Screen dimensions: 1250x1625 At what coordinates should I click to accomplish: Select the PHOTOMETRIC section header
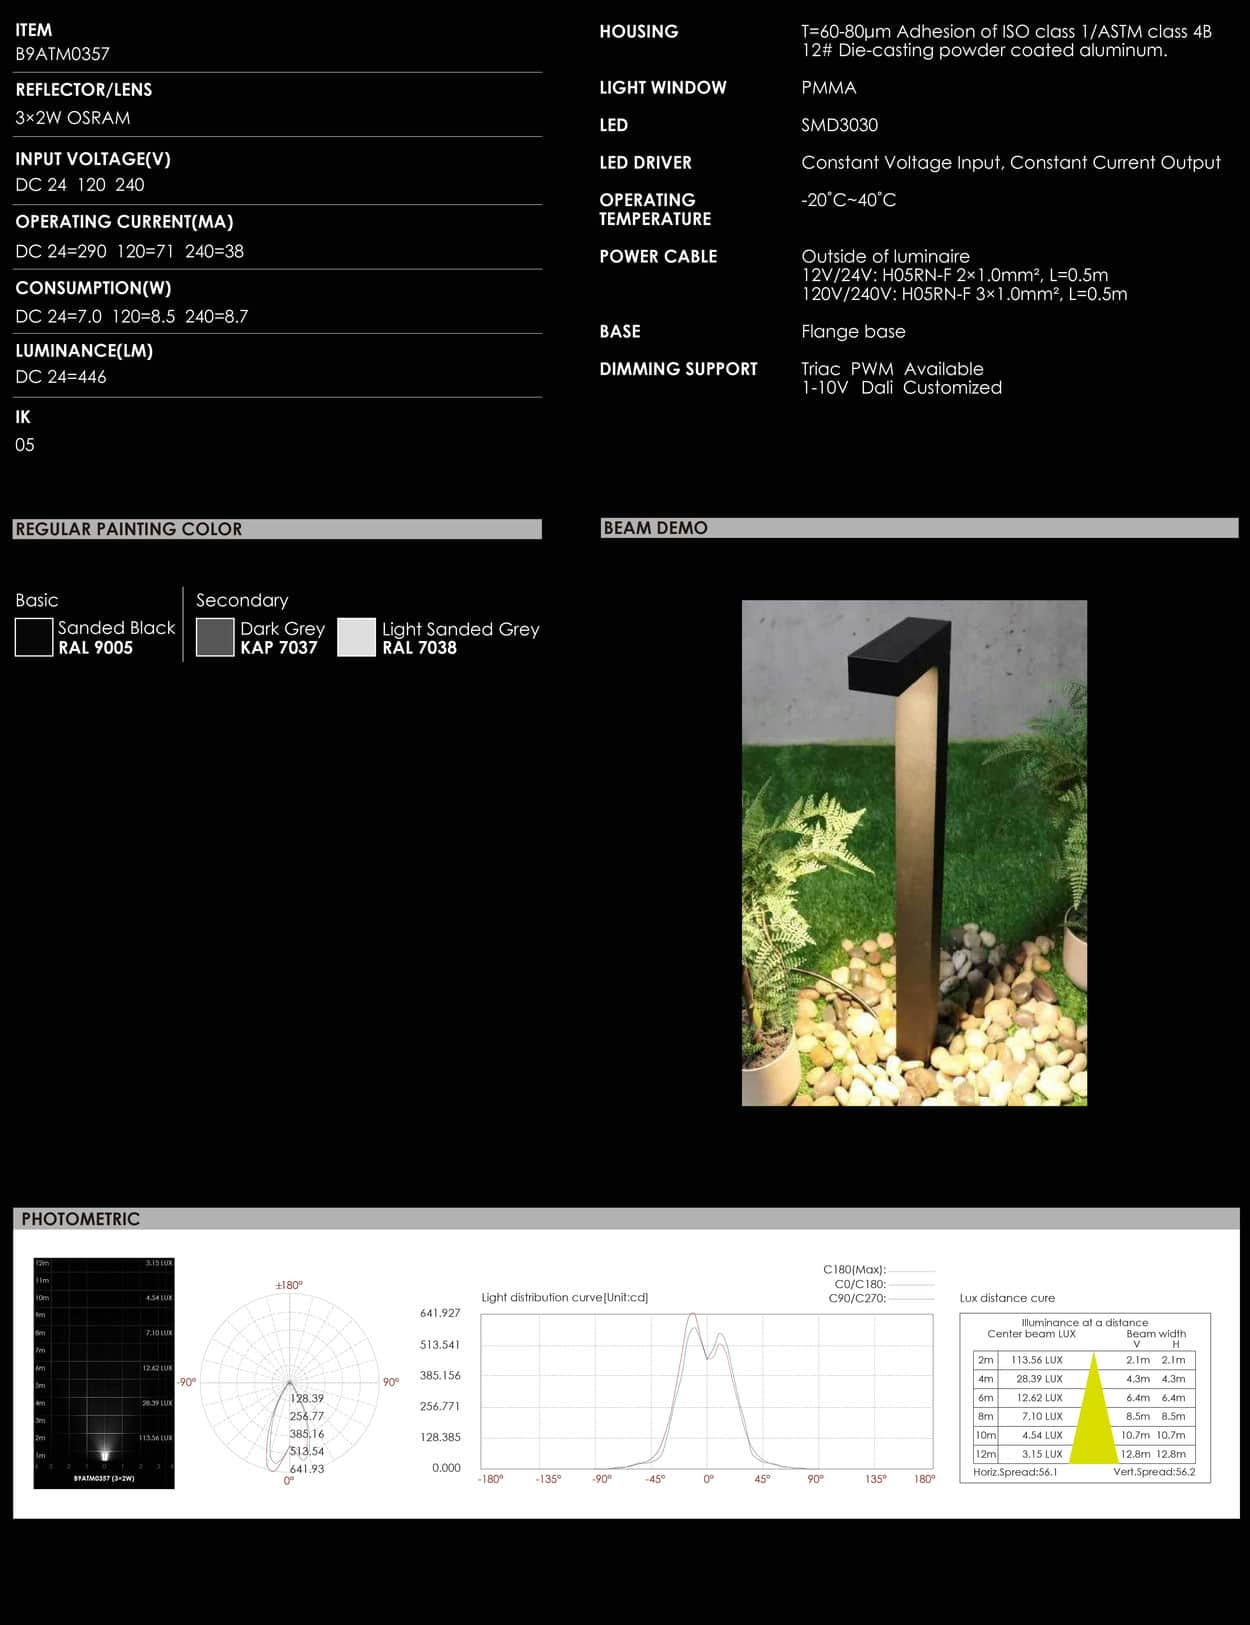pyautogui.click(x=625, y=1219)
